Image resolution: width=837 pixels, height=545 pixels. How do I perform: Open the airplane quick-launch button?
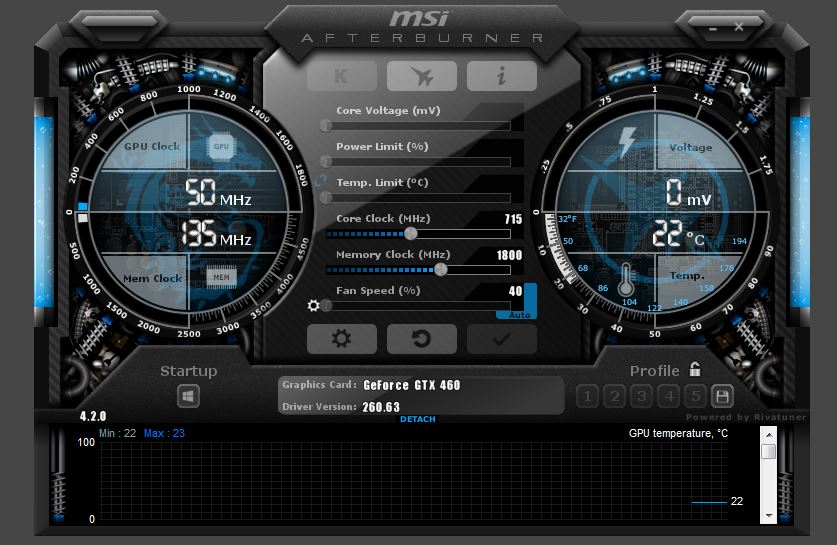(422, 76)
